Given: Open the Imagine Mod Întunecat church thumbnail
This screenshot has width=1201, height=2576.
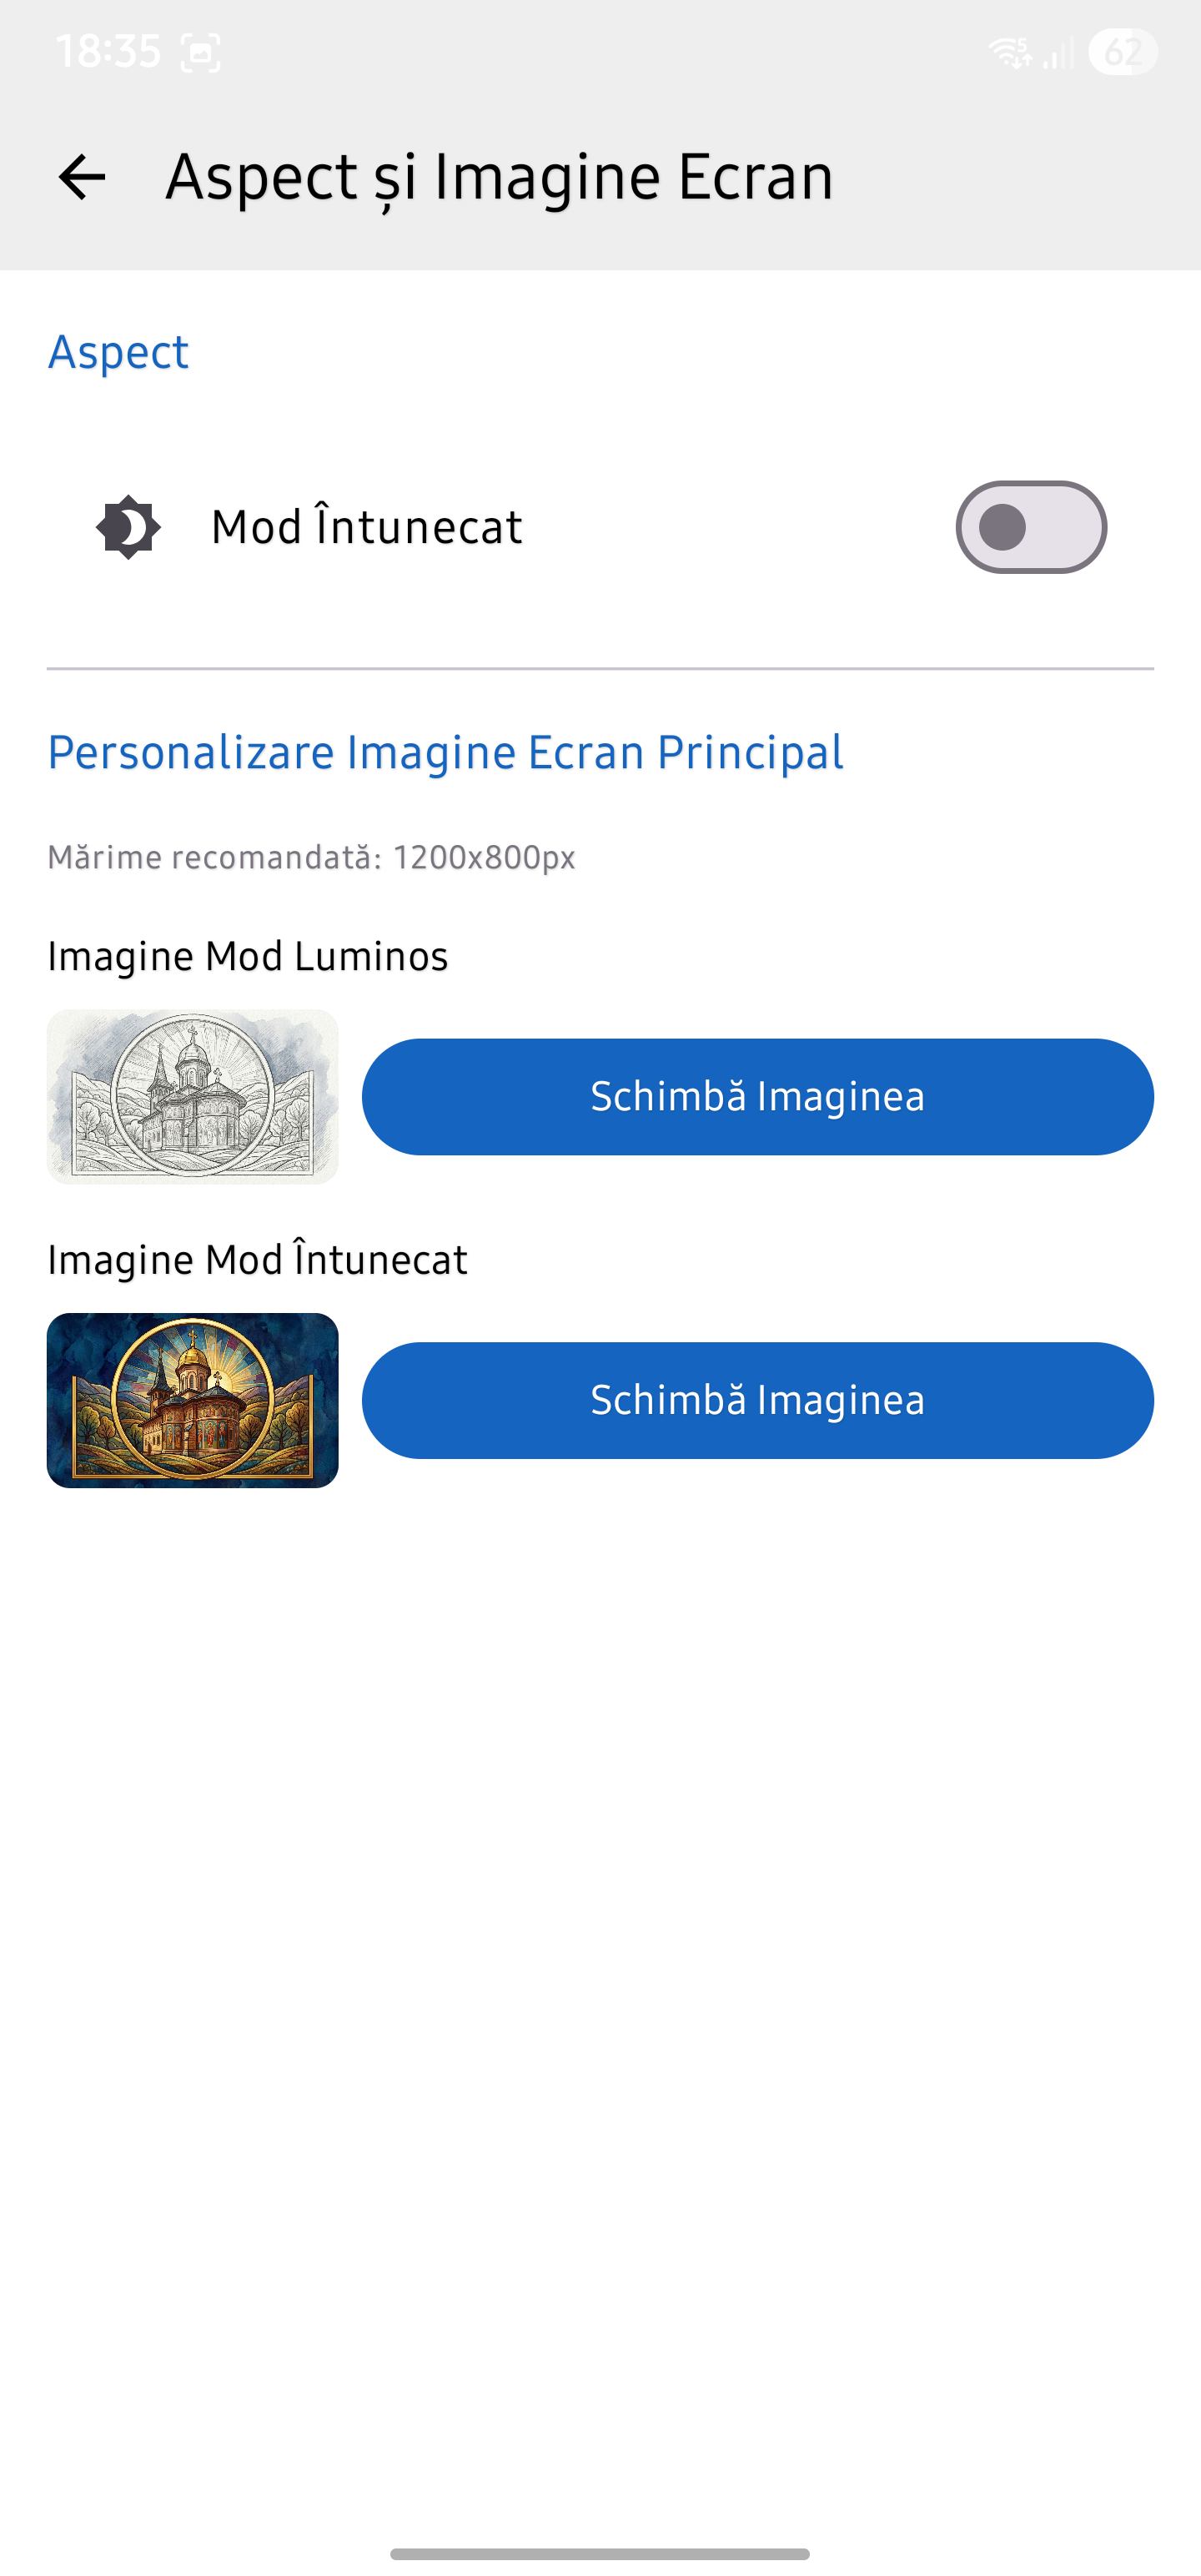Looking at the screenshot, I should (x=193, y=1401).
